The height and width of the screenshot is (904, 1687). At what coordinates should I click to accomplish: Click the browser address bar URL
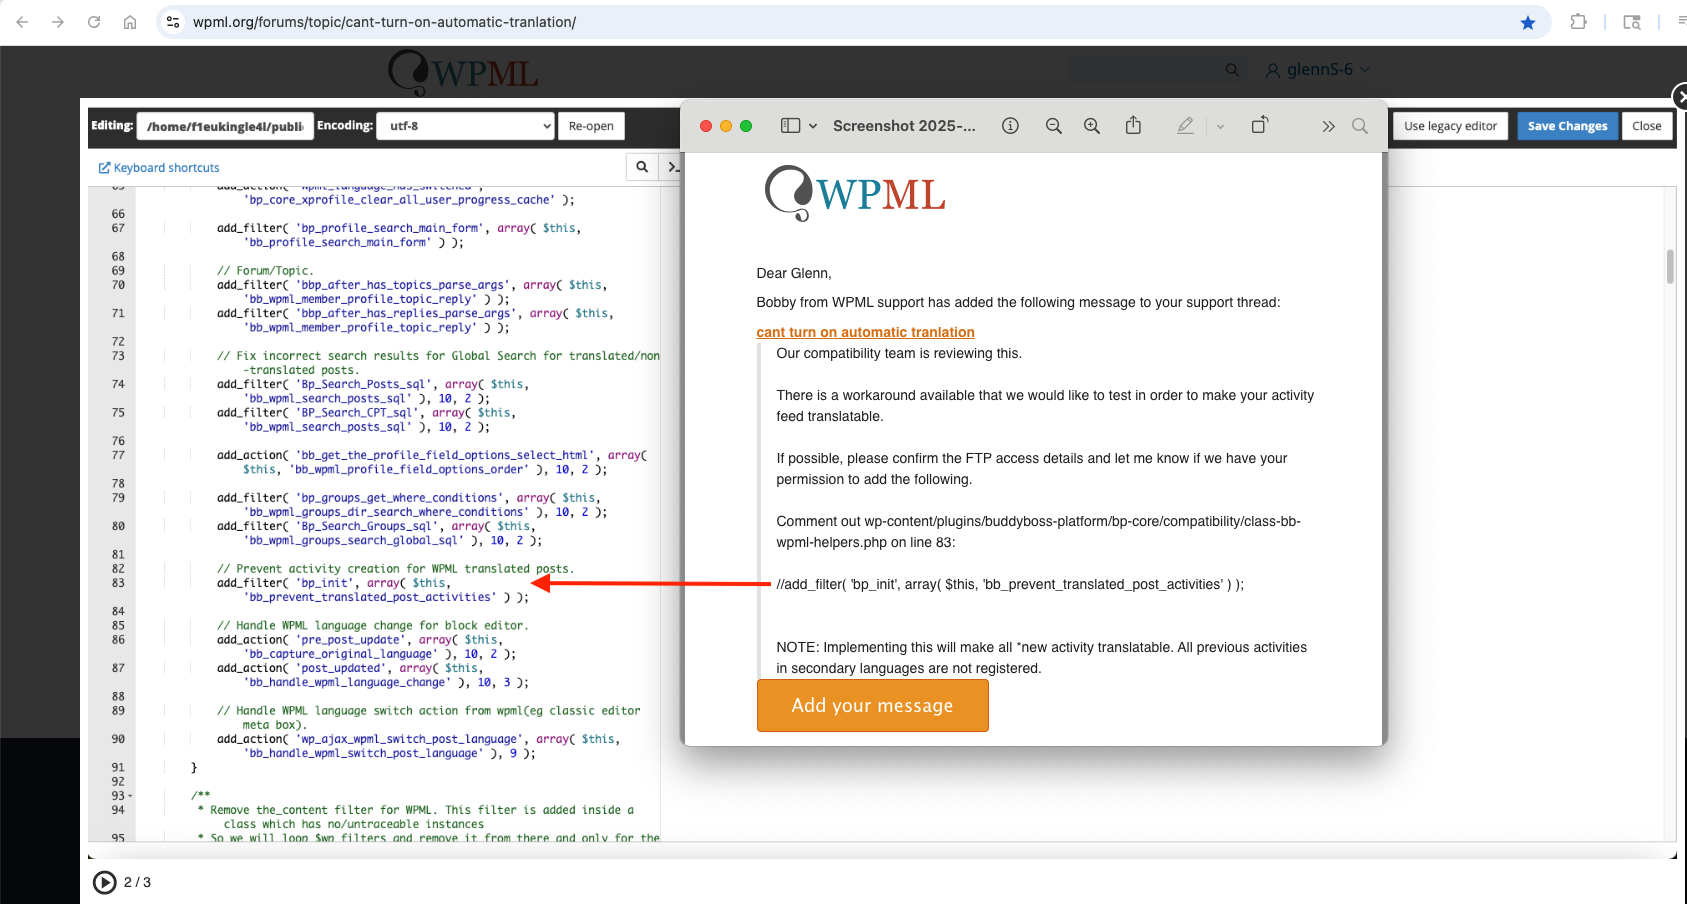384,22
